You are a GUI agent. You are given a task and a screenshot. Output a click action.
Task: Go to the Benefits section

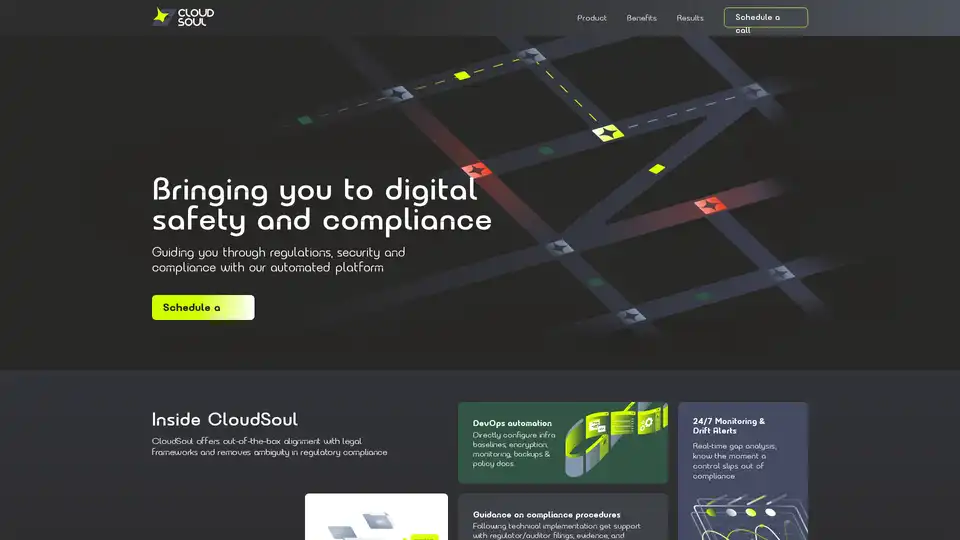point(641,18)
